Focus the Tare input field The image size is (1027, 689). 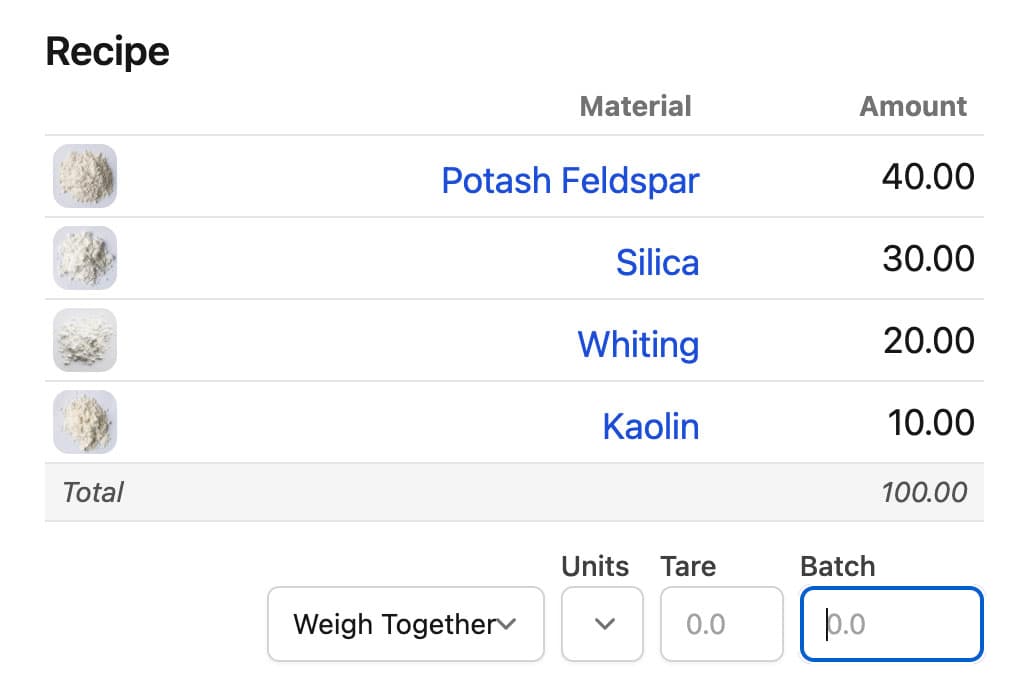(722, 625)
